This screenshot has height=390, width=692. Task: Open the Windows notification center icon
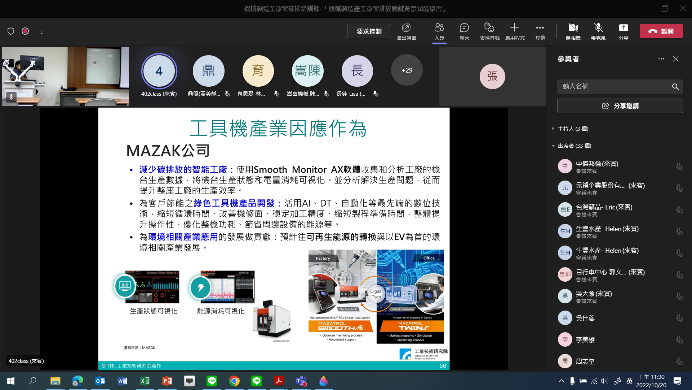click(677, 381)
